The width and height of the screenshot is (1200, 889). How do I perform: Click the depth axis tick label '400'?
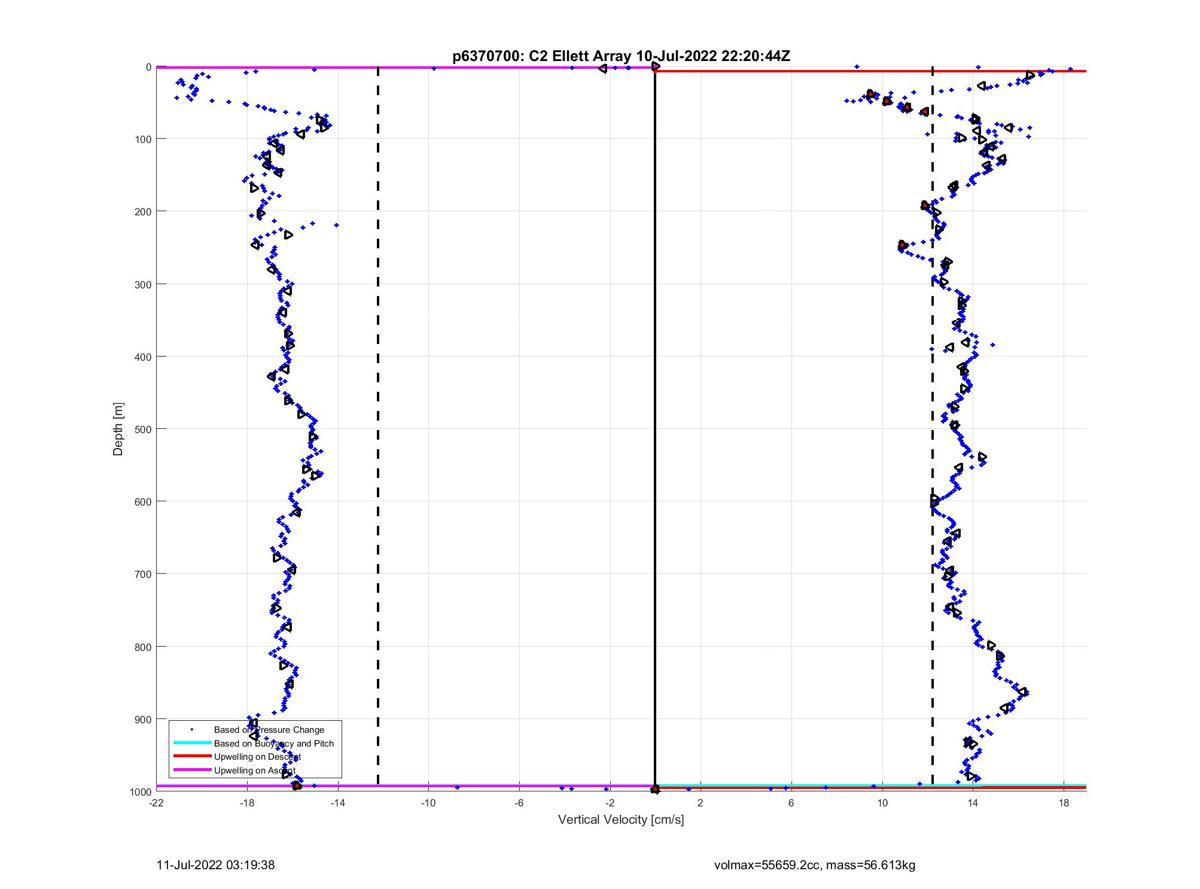click(x=142, y=356)
